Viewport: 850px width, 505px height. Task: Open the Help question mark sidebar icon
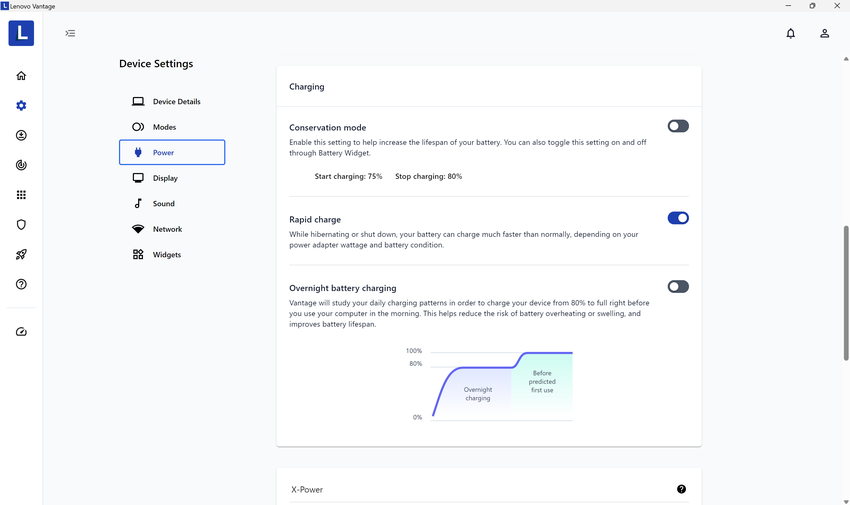pyautogui.click(x=21, y=285)
